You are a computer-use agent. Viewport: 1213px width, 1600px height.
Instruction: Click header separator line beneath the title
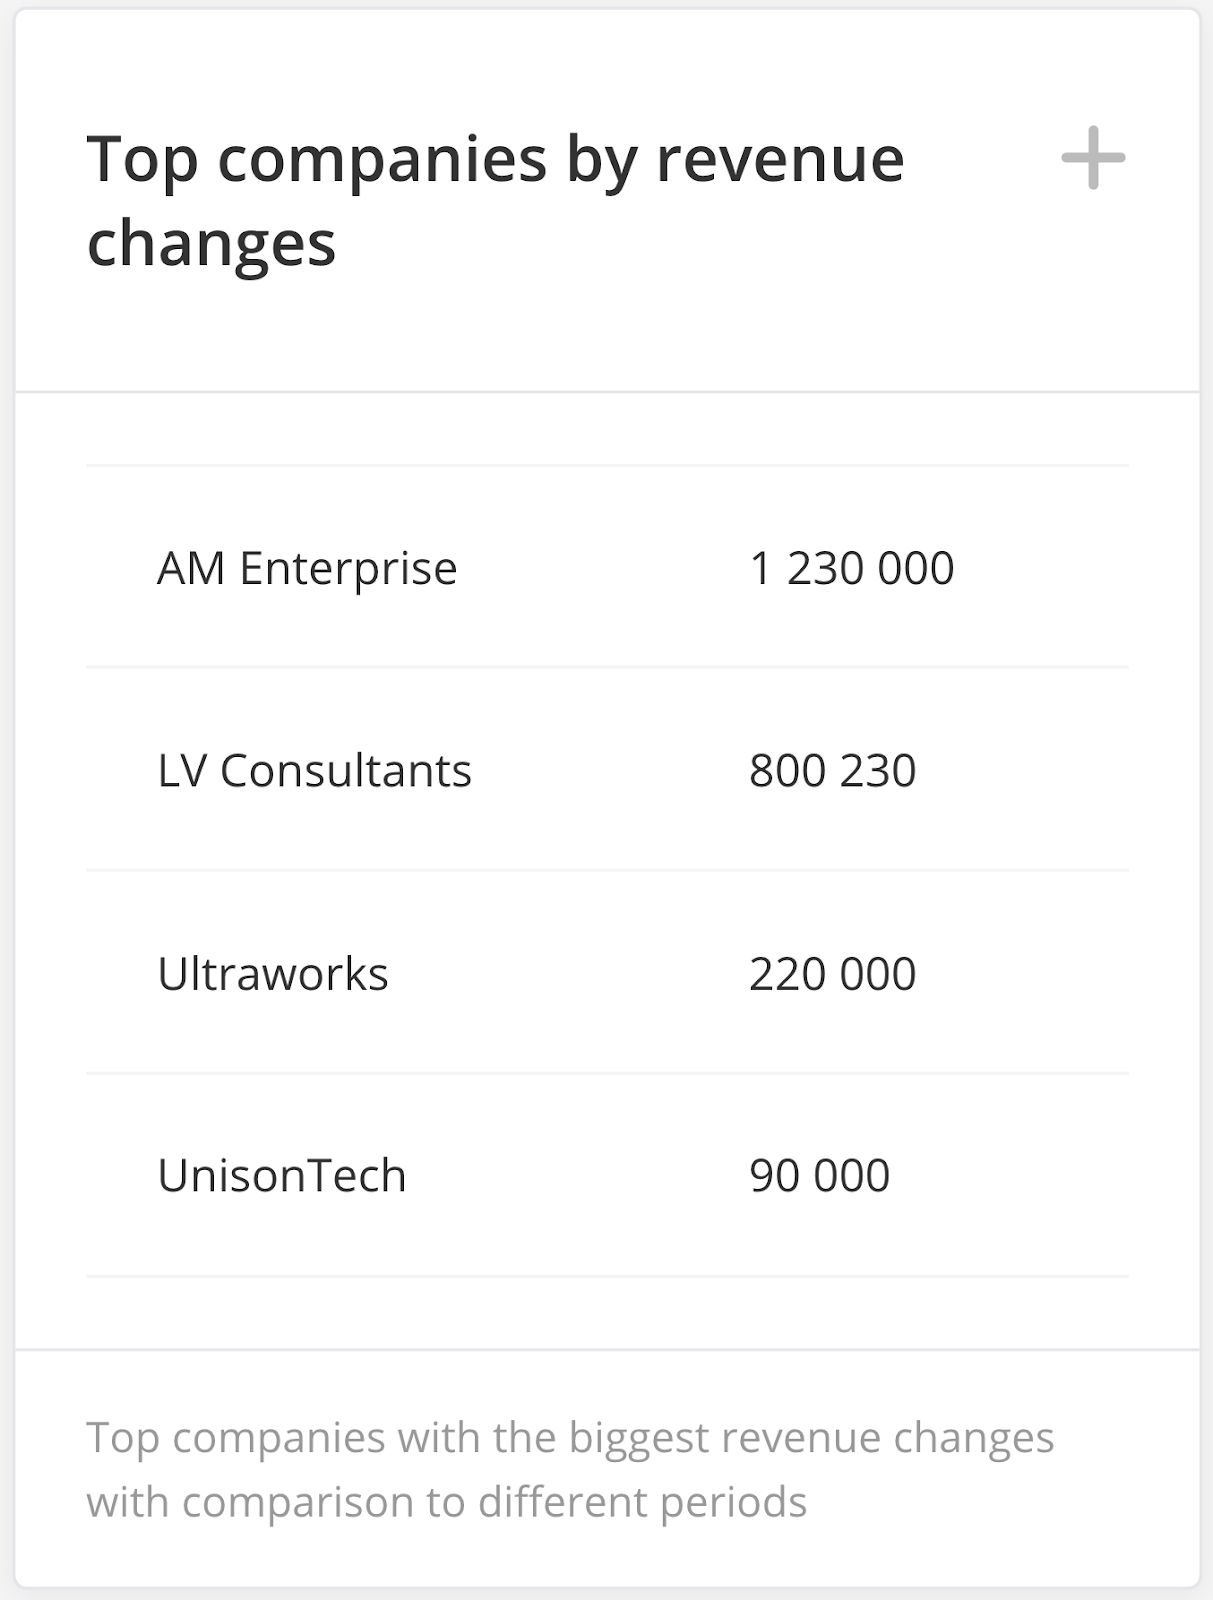[x=607, y=392]
